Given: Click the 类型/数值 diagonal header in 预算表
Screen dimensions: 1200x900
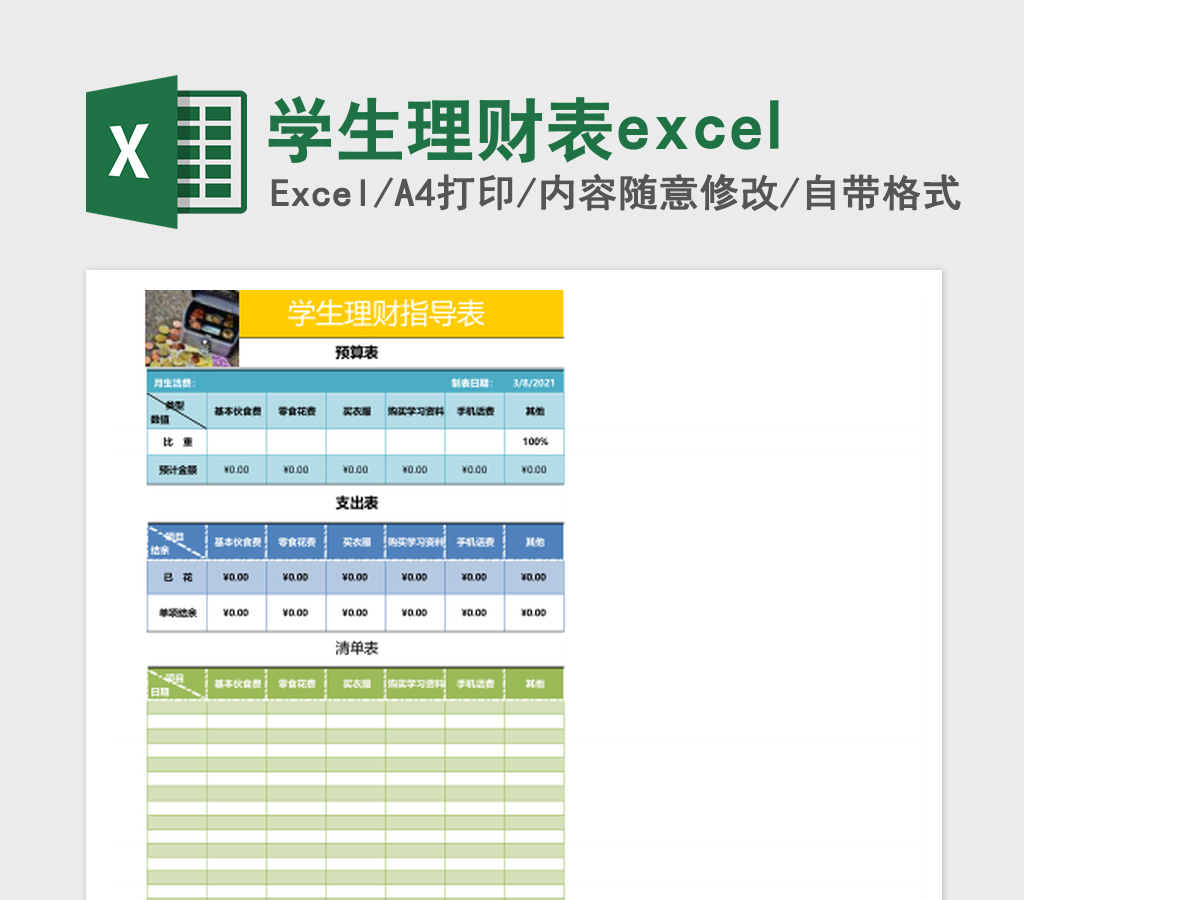Looking at the screenshot, I should pos(177,411).
